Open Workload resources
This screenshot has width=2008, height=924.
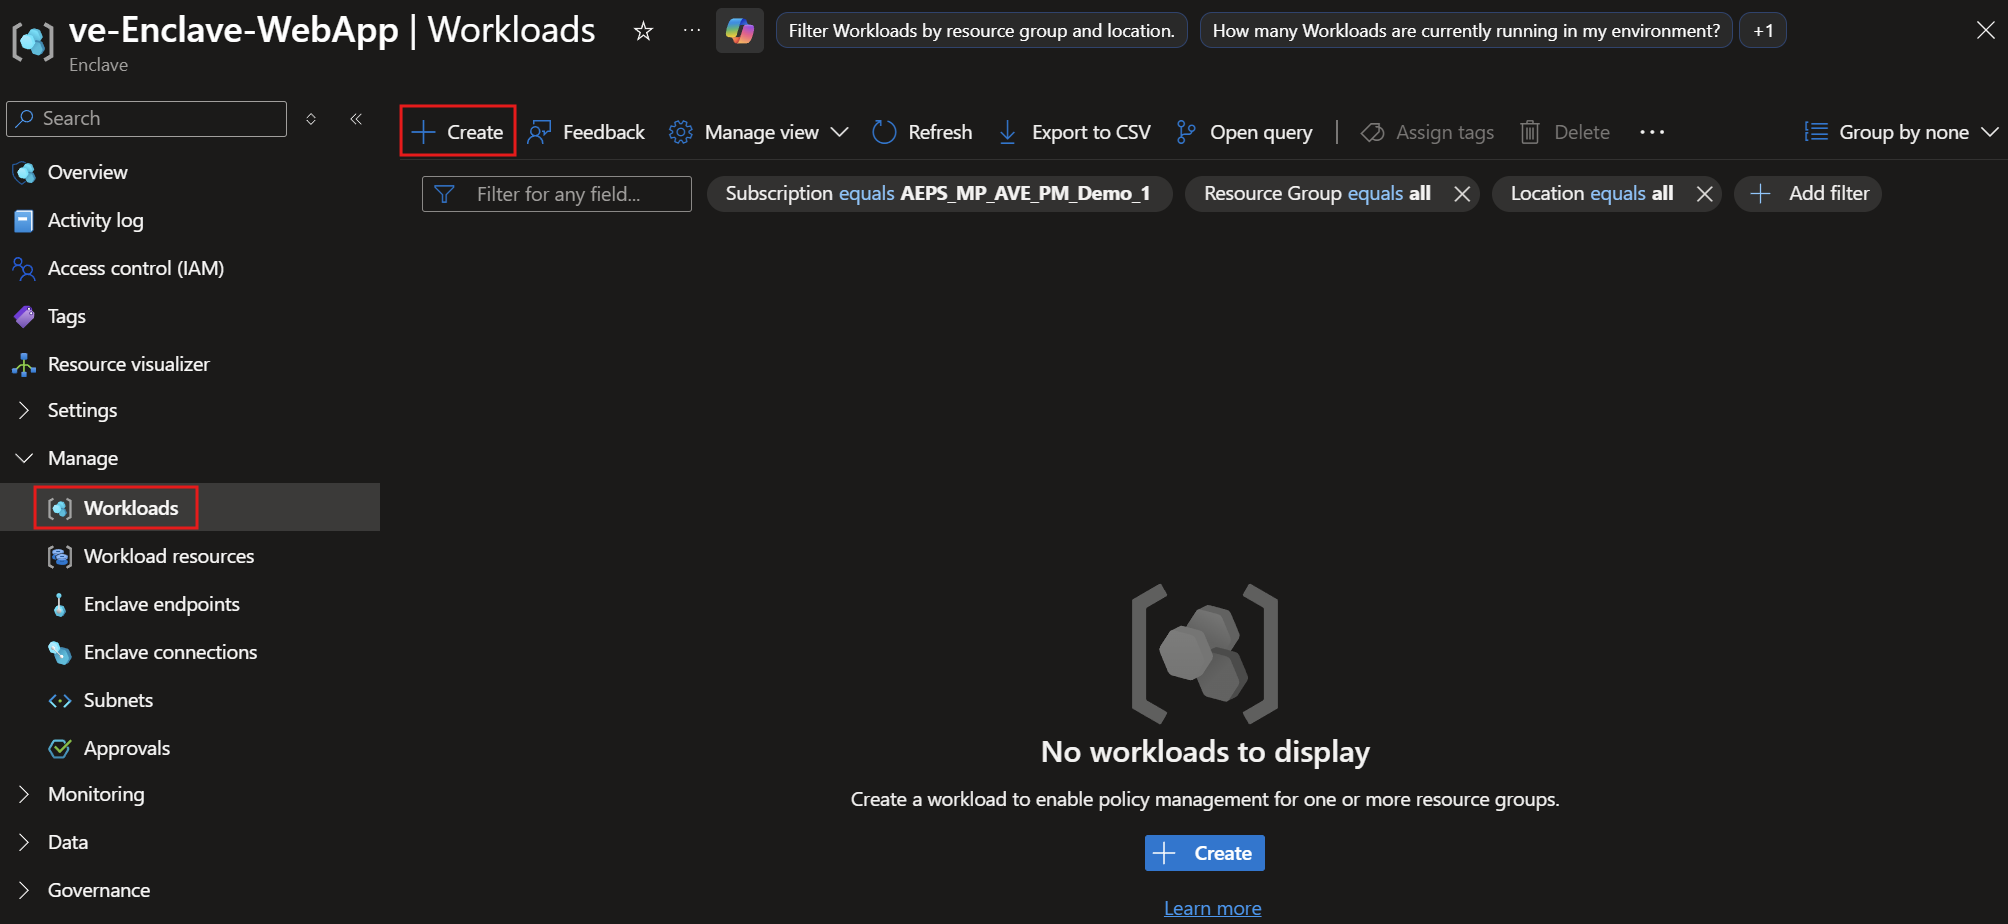point(169,556)
